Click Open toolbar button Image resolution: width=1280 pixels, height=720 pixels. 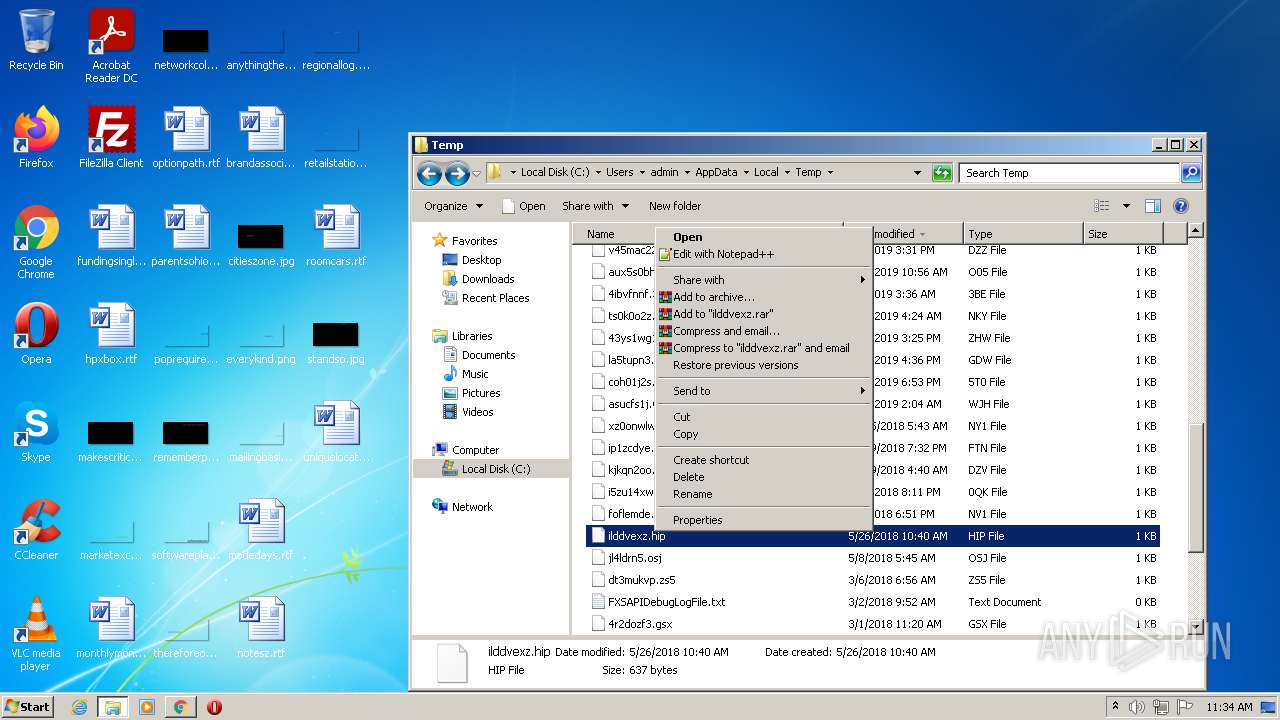pyautogui.click(x=523, y=206)
